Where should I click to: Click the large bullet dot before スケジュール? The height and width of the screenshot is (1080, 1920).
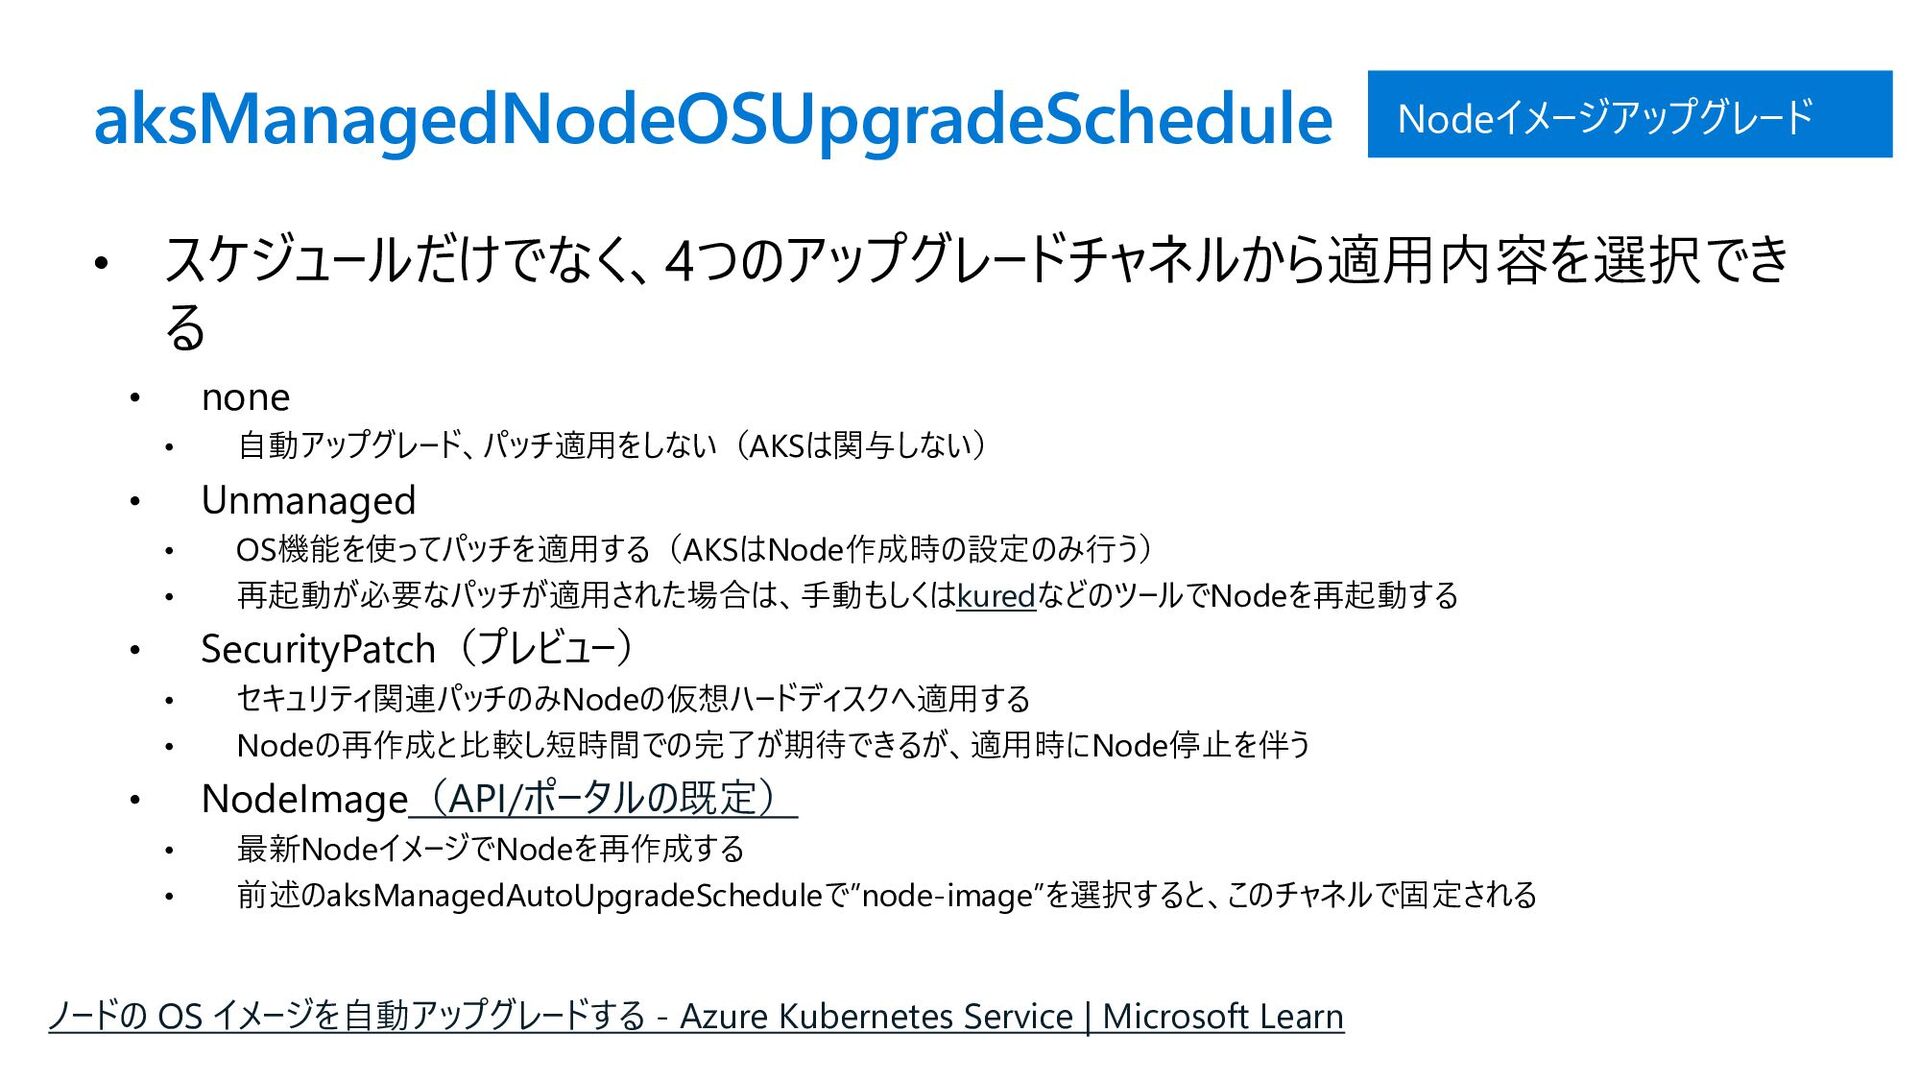tap(100, 264)
